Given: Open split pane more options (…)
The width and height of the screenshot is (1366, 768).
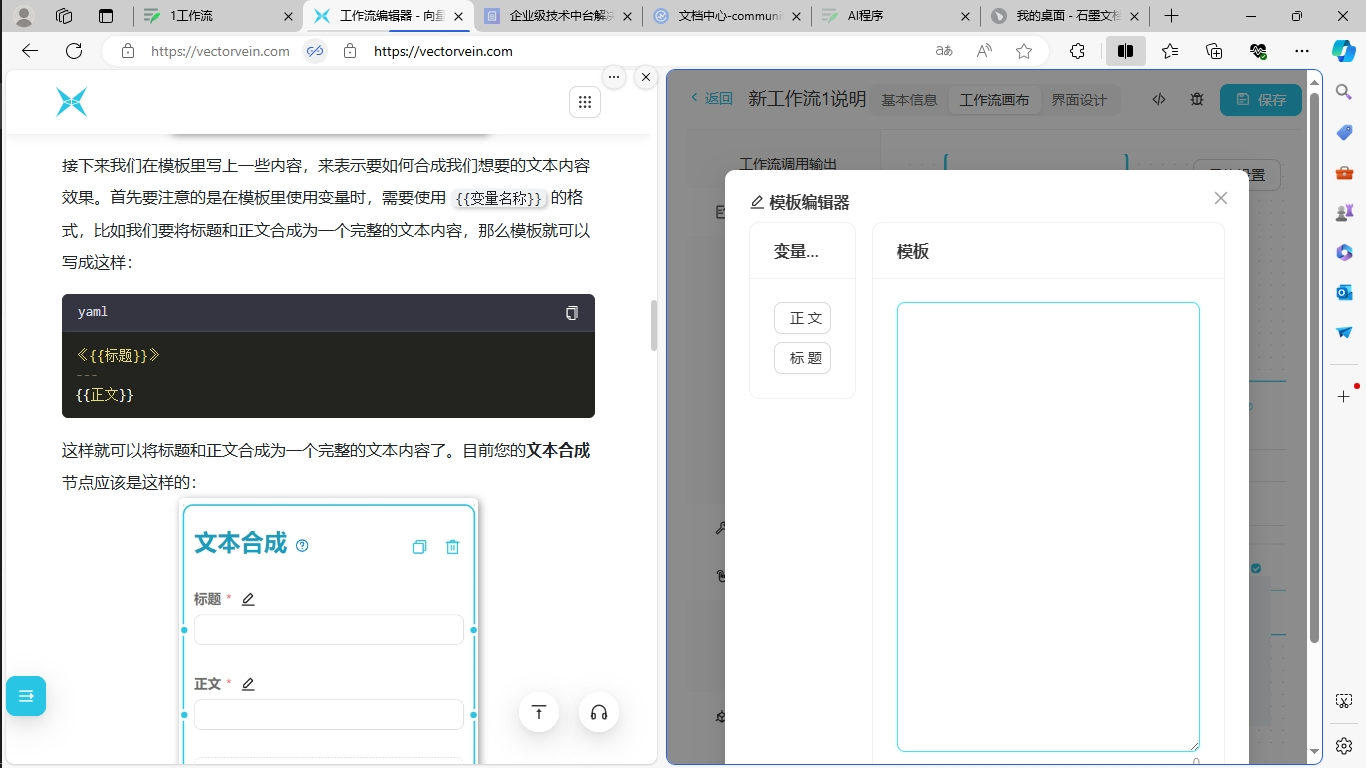Looking at the screenshot, I should point(614,77).
